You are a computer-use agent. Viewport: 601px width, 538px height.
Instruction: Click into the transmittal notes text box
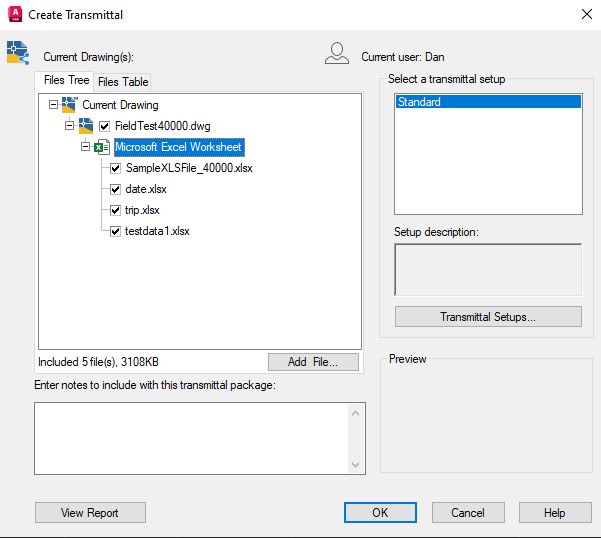[190, 438]
